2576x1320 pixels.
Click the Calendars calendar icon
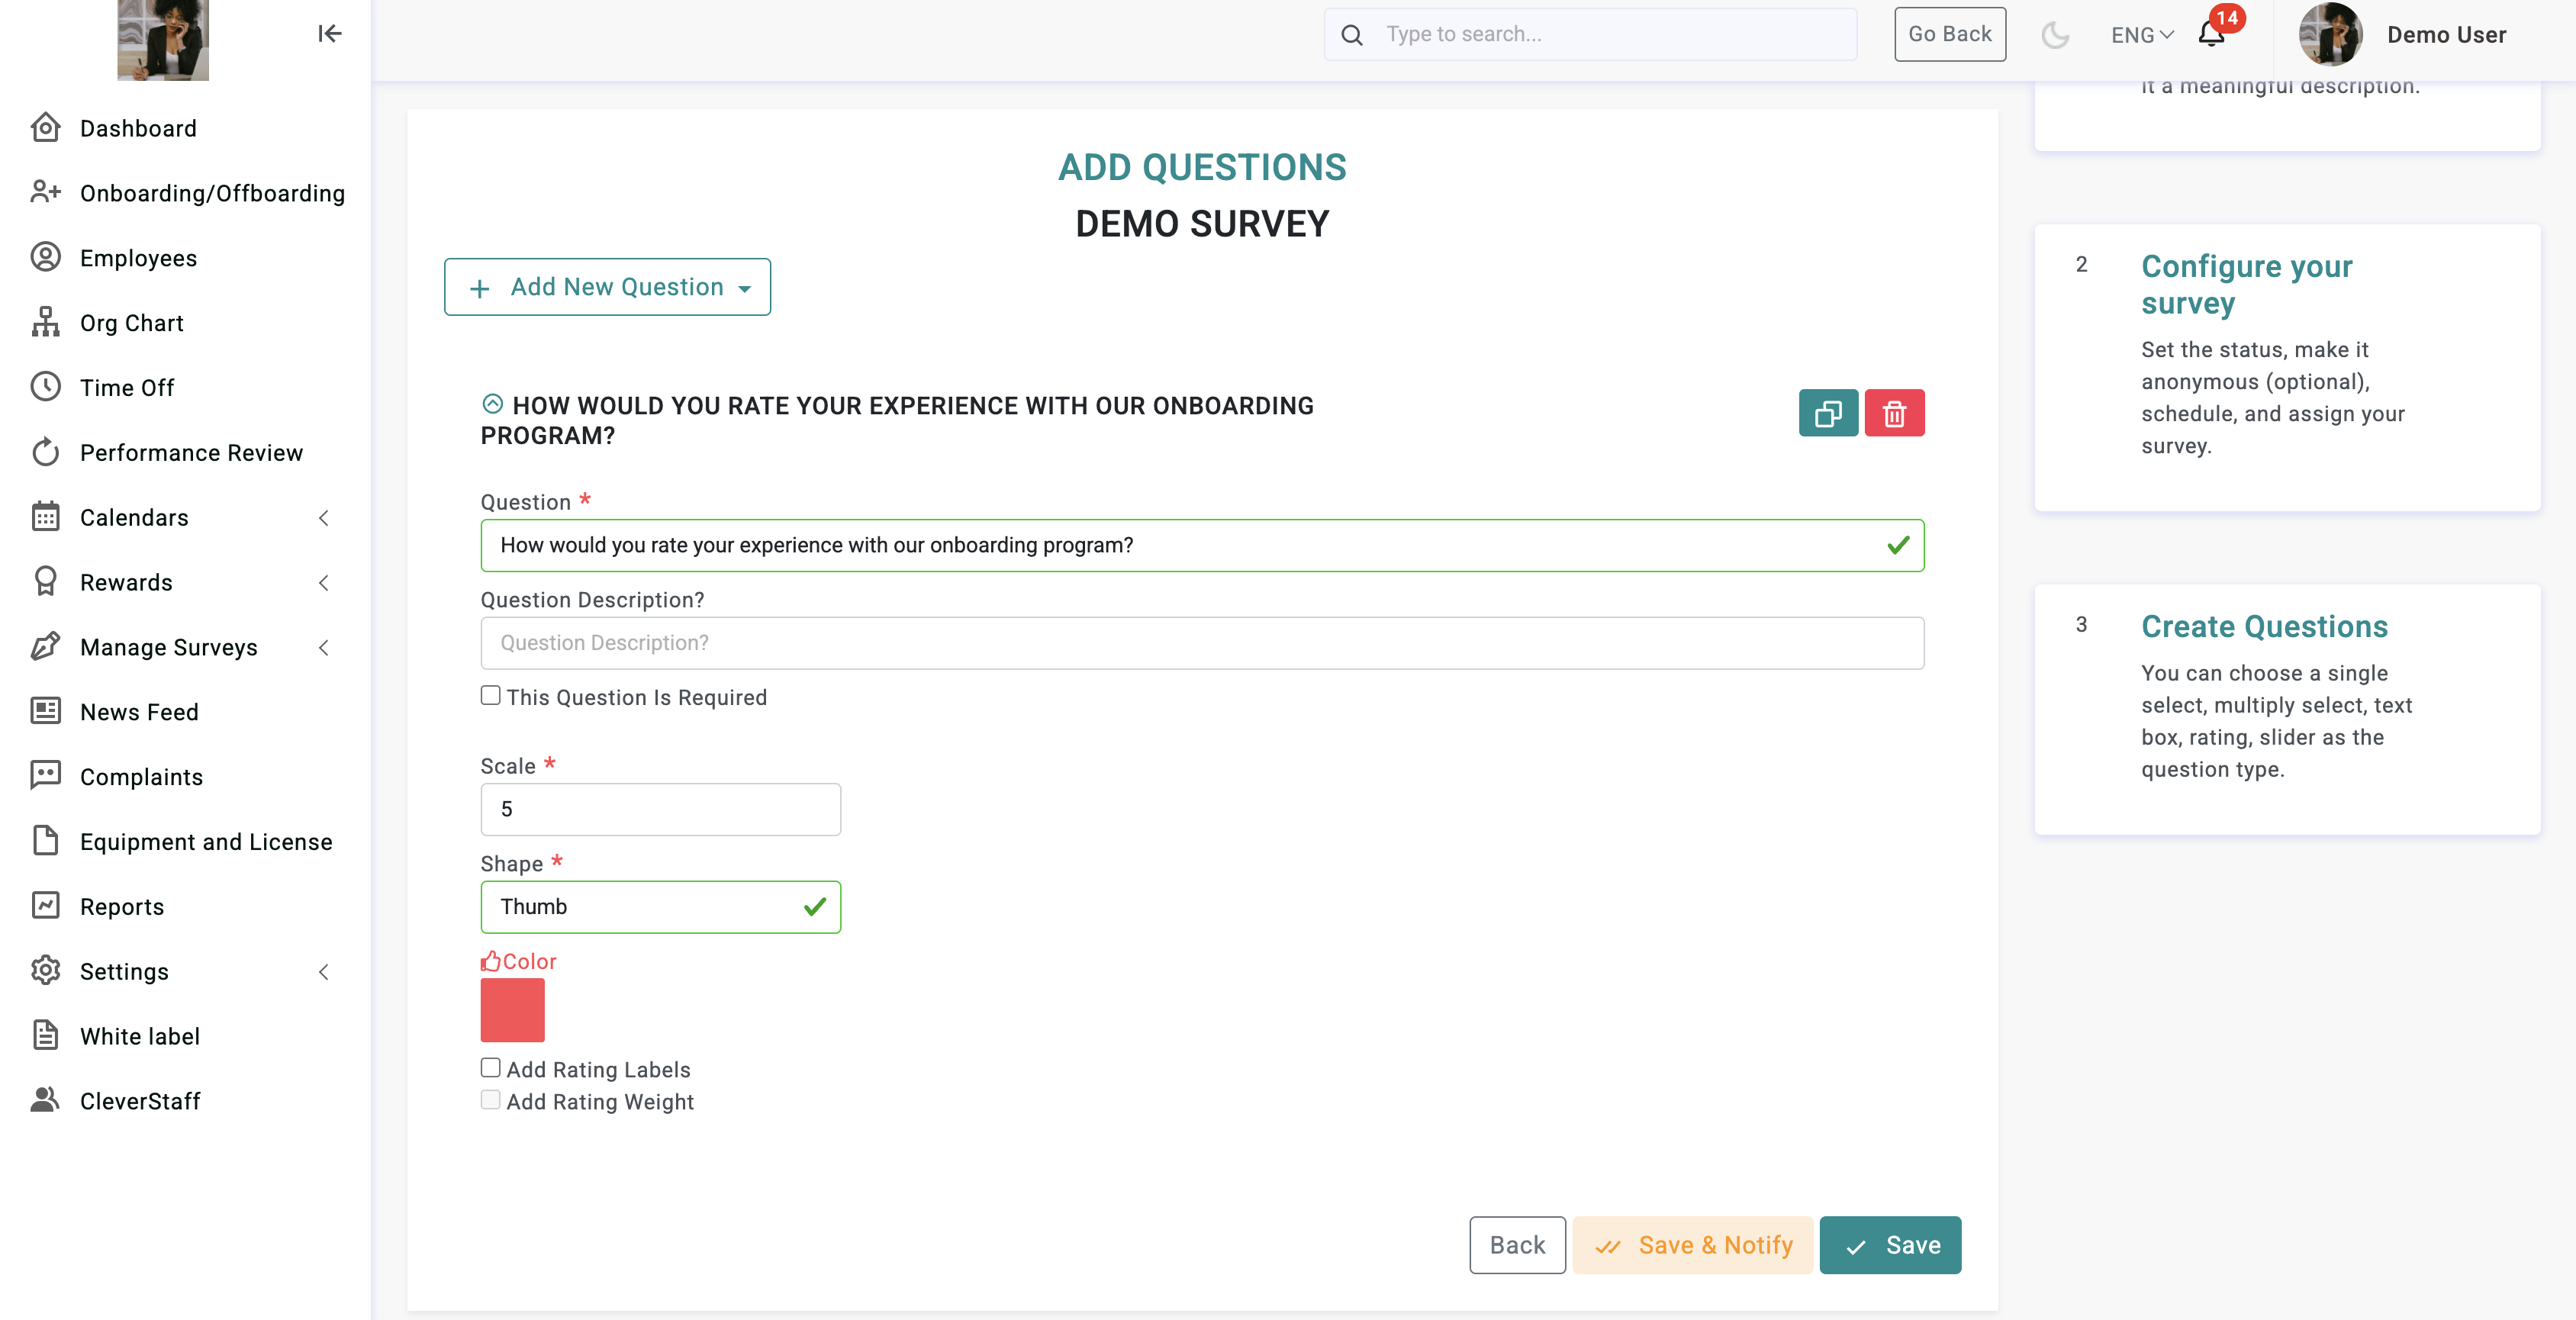pyautogui.click(x=45, y=517)
